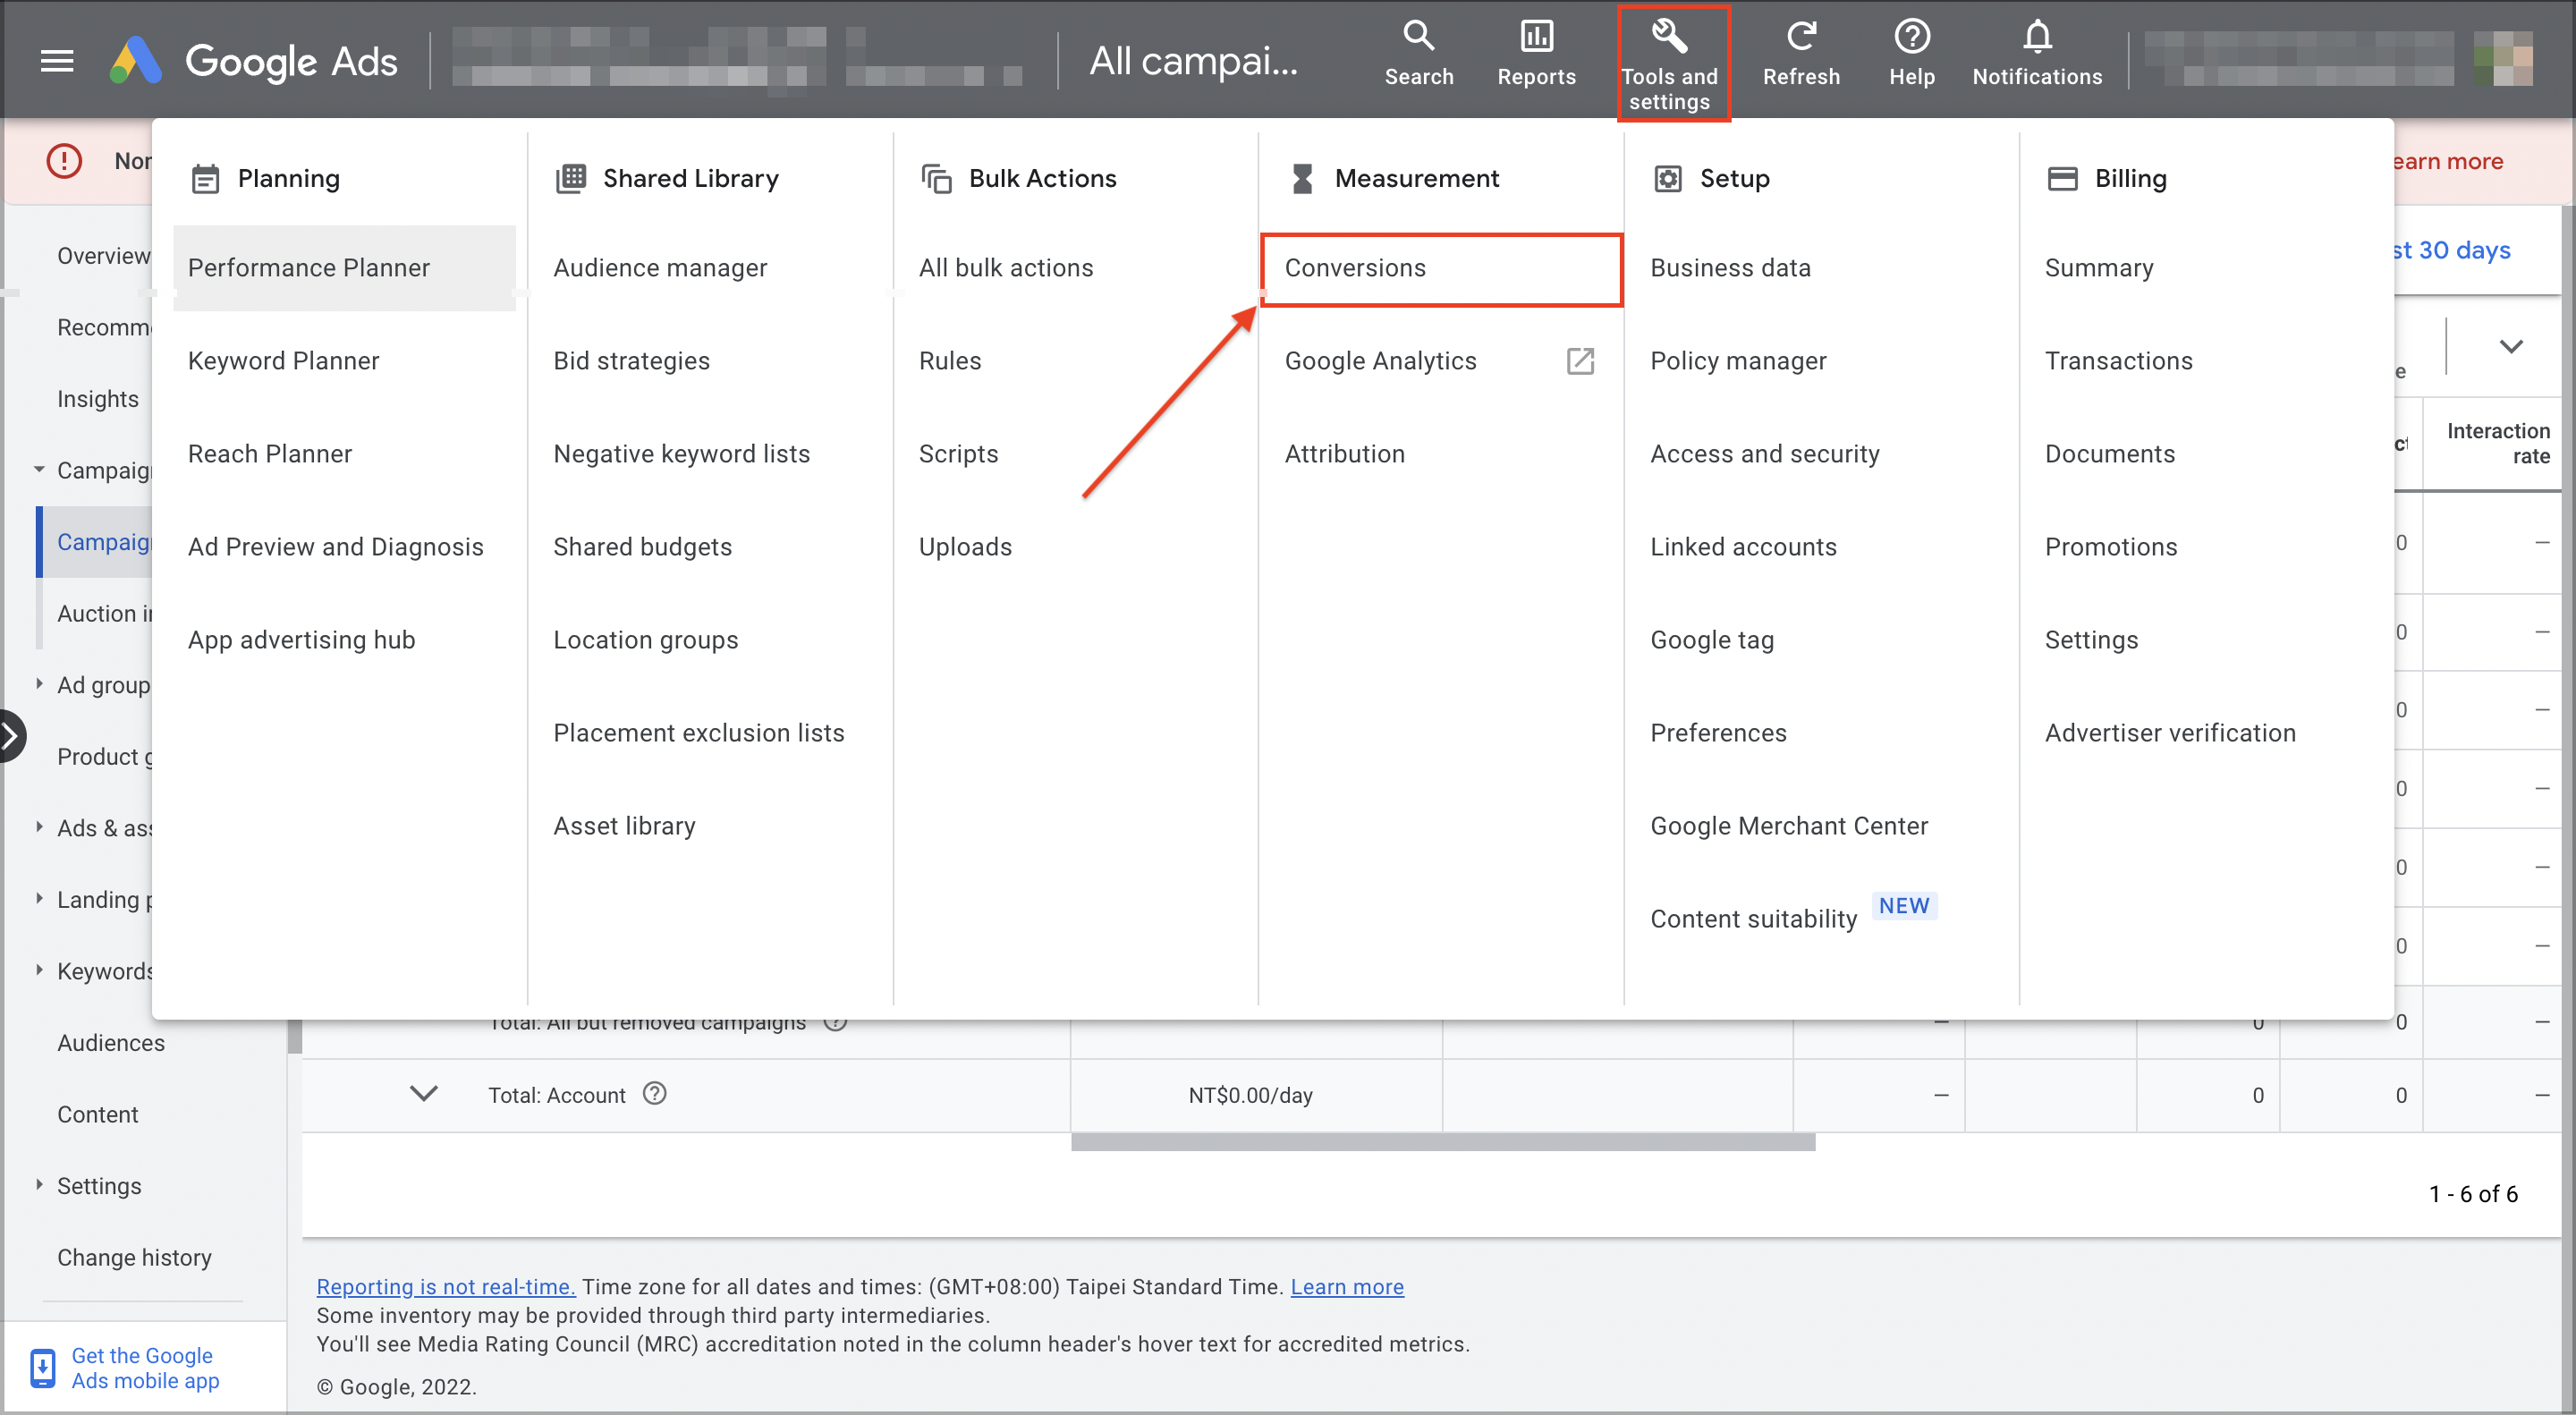Image resolution: width=2576 pixels, height=1415 pixels.
Task: Click the Search magnifier icon
Action: pyautogui.click(x=1418, y=38)
